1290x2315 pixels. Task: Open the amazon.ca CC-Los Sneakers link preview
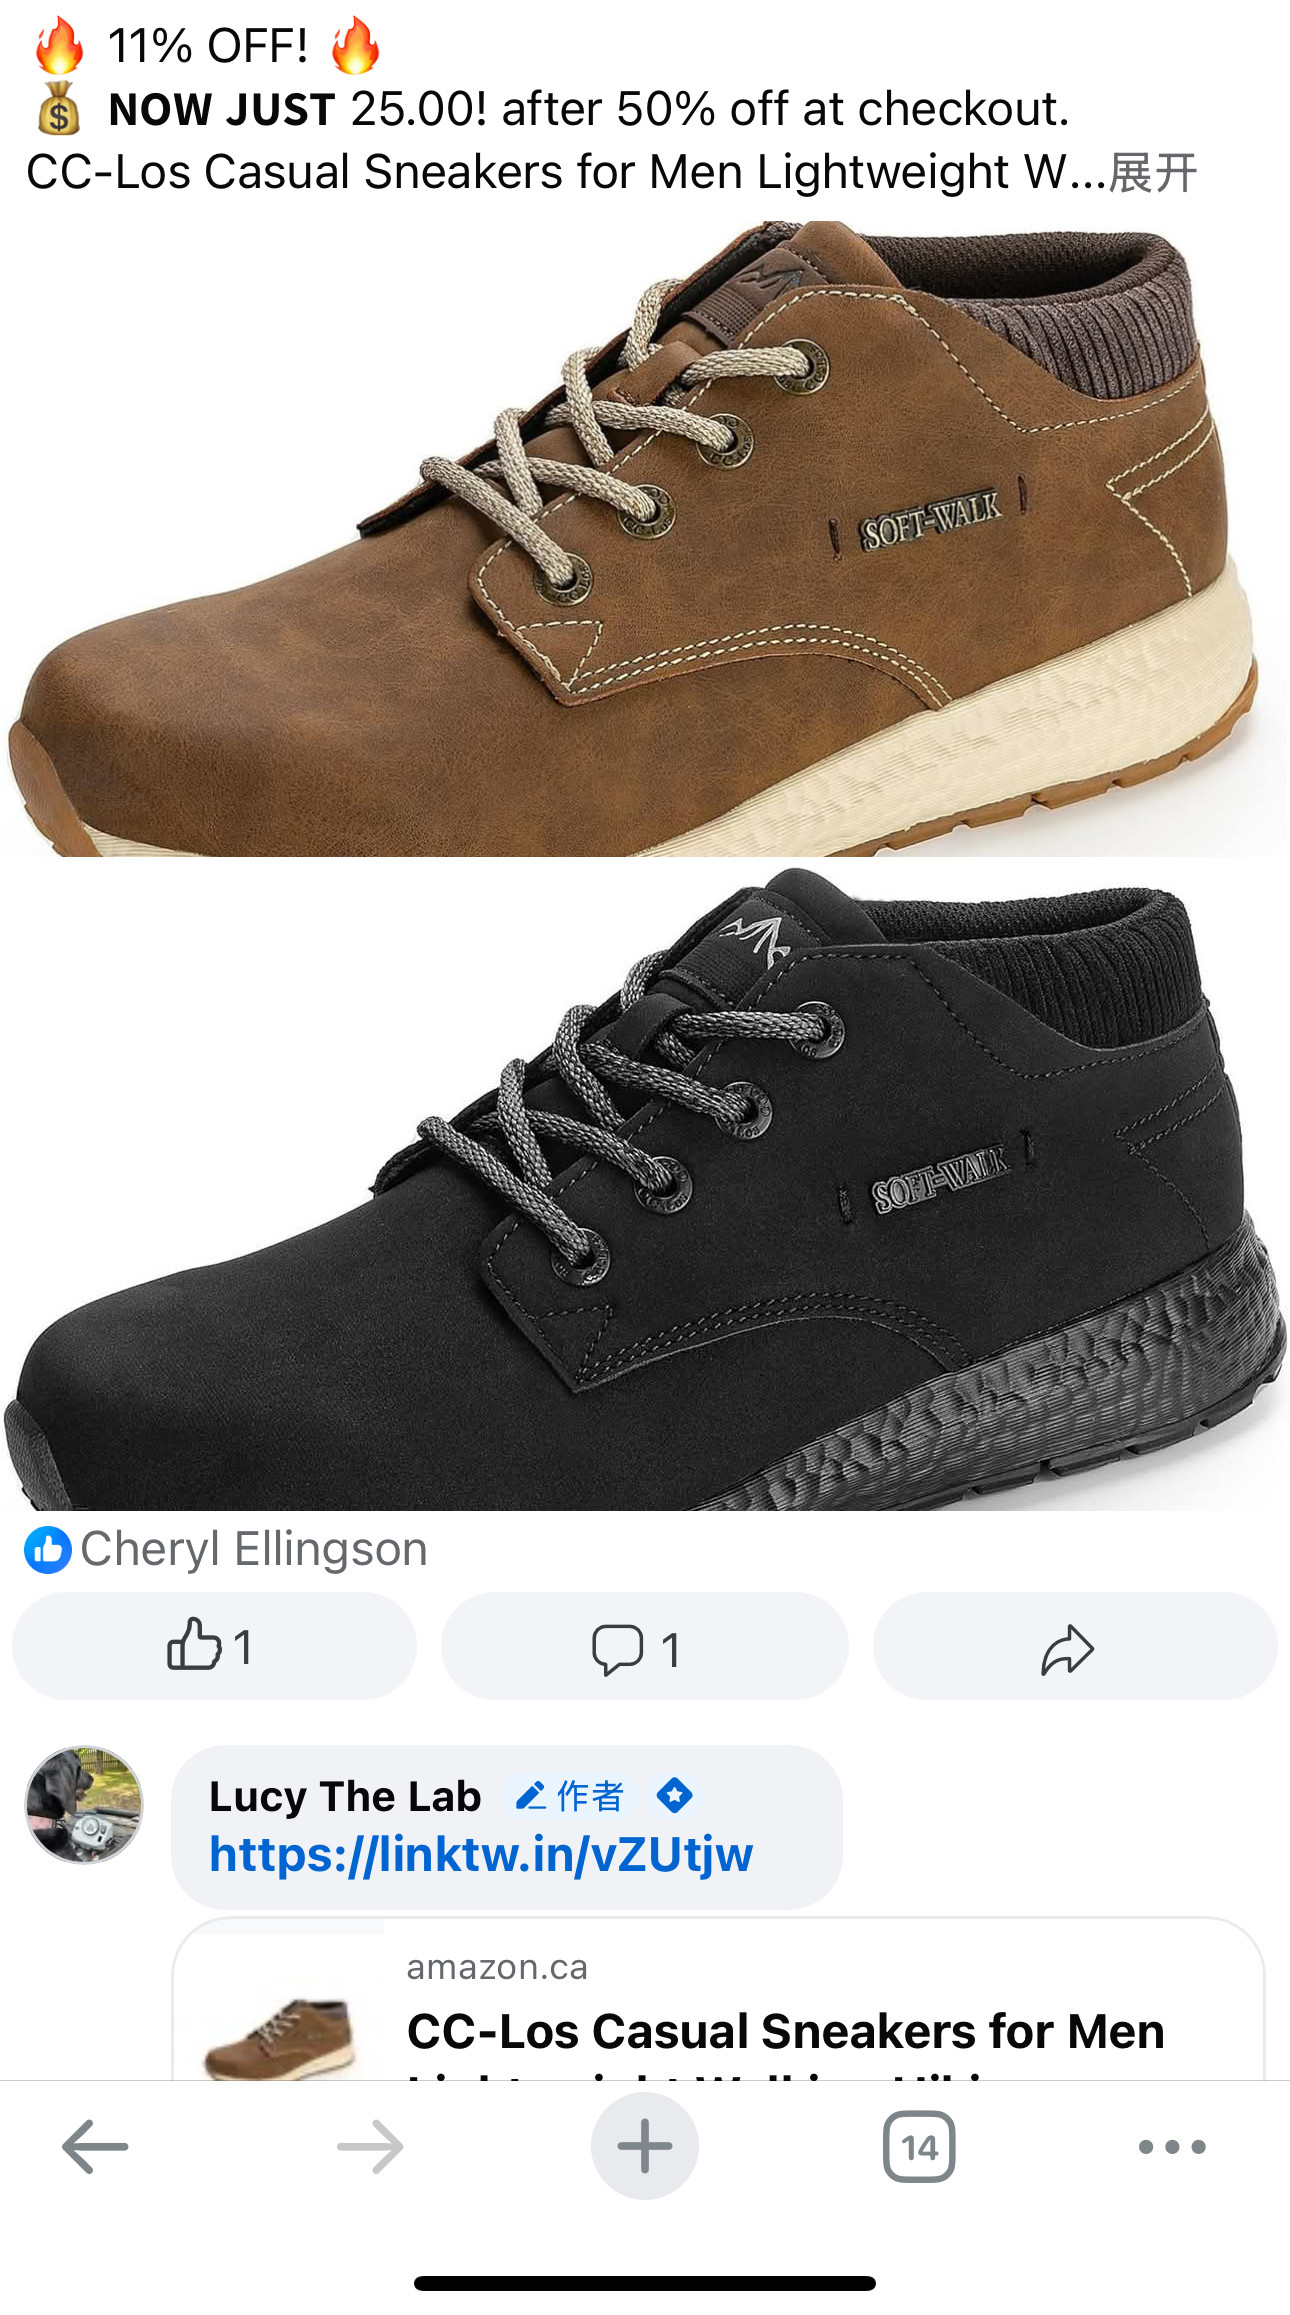718,1999
